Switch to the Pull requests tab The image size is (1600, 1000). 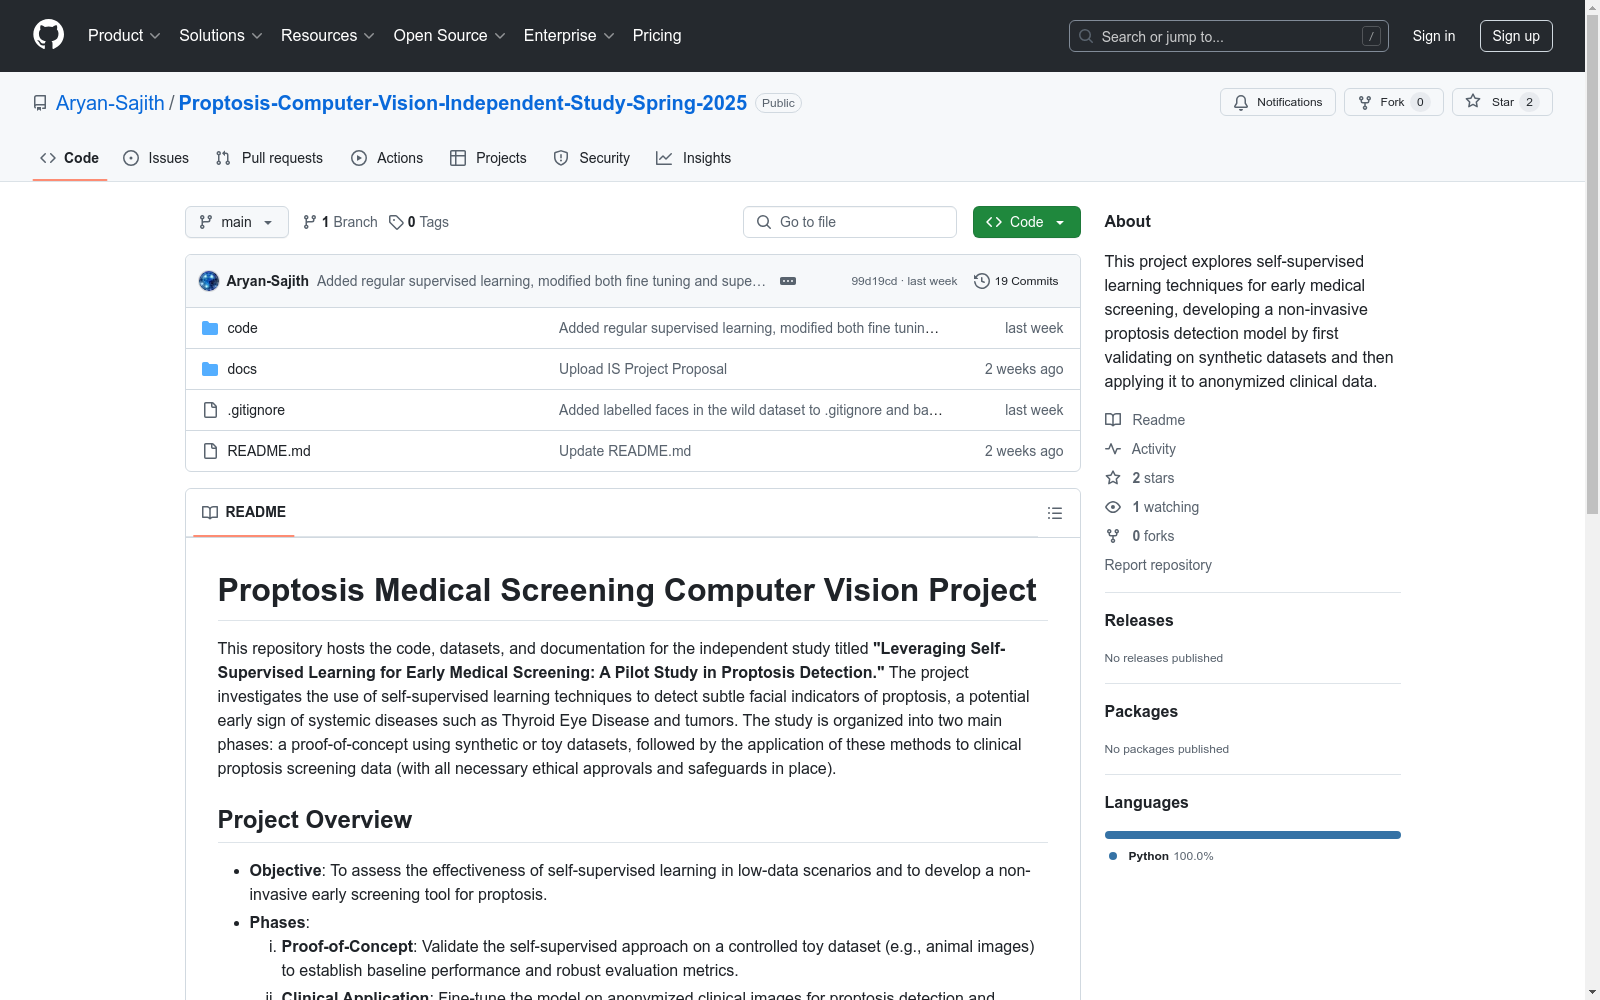(269, 158)
